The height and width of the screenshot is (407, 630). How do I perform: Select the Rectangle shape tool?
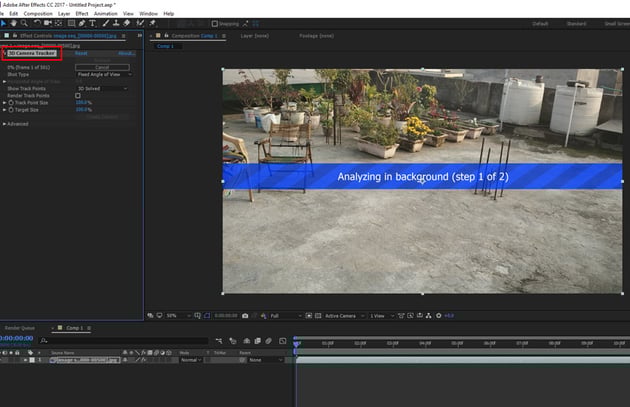point(72,23)
